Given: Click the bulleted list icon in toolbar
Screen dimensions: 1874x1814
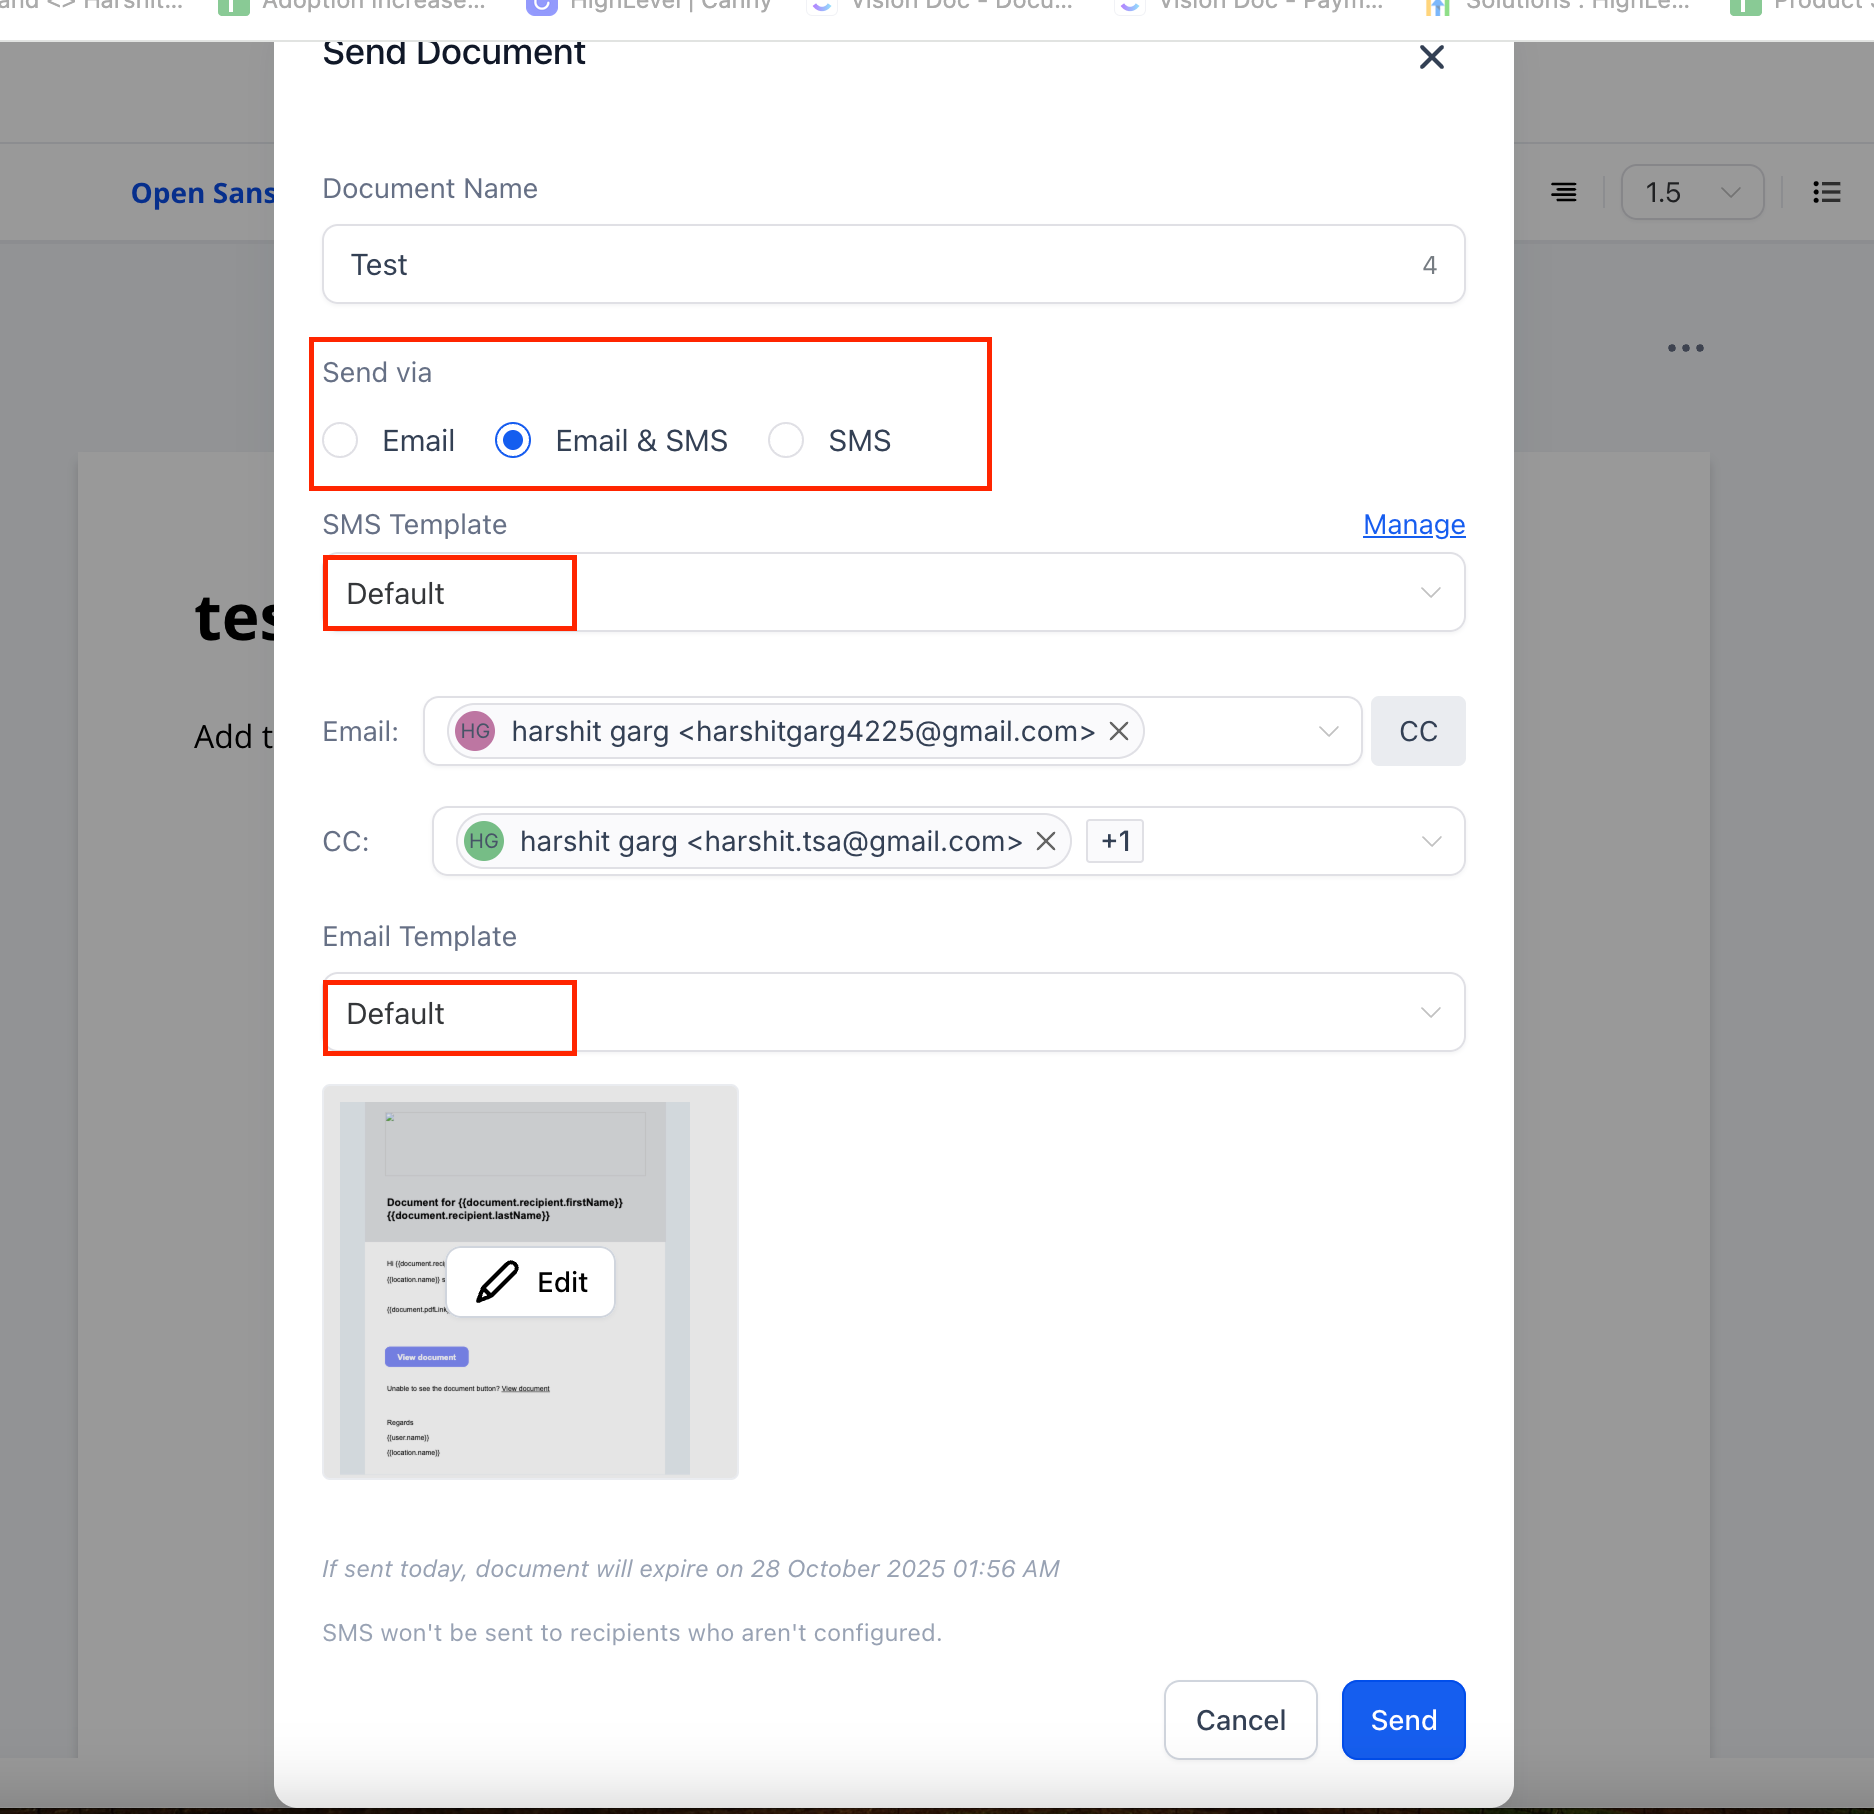Looking at the screenshot, I should pyautogui.click(x=1826, y=192).
